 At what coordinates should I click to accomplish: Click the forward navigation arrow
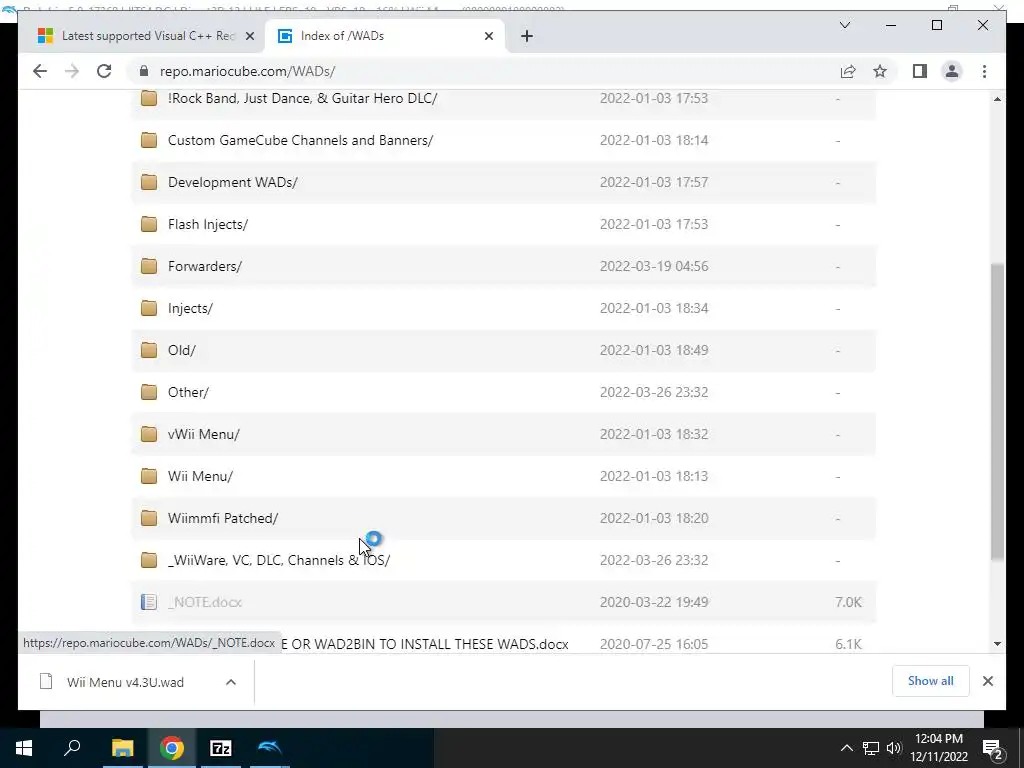pyautogui.click(x=72, y=71)
